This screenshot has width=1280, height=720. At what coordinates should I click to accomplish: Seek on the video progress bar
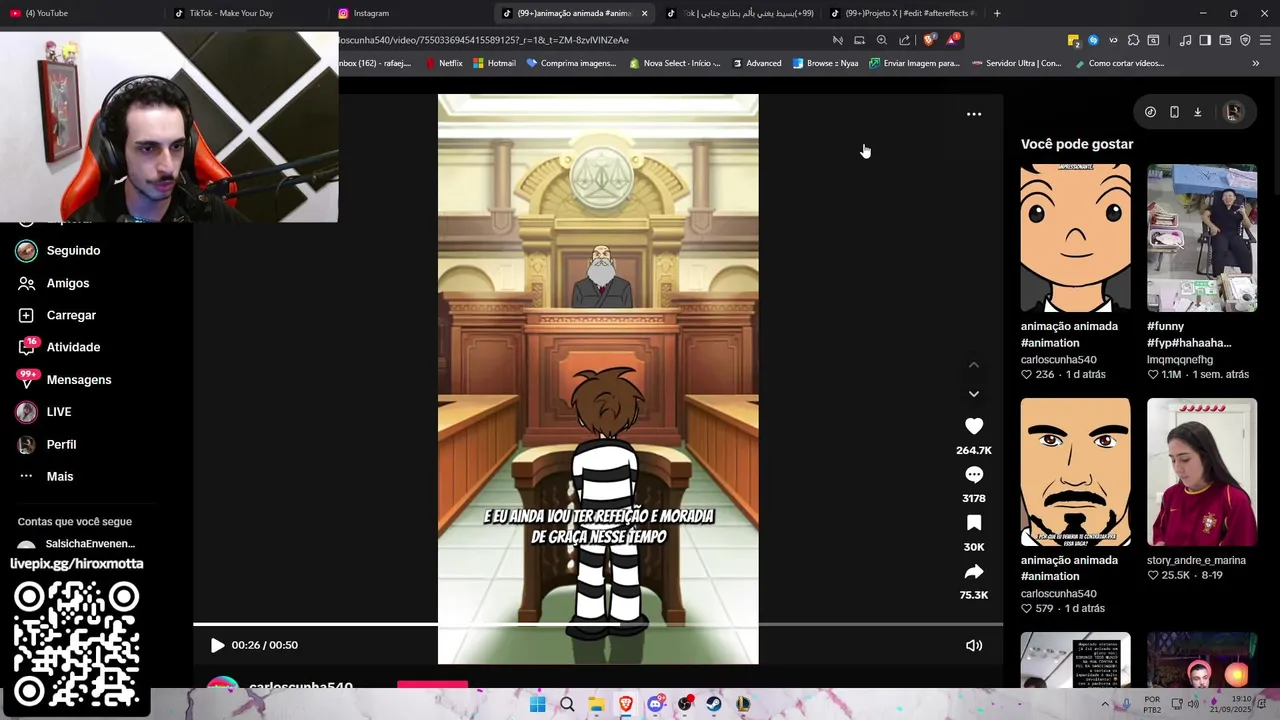(x=598, y=624)
